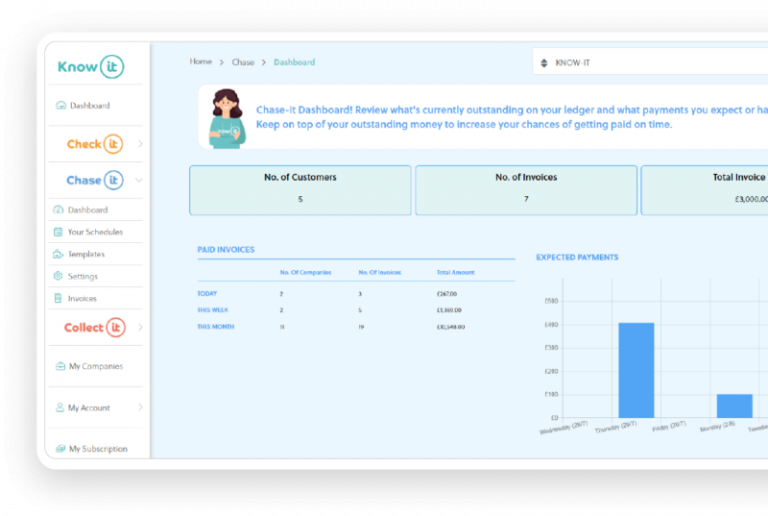Click the Thursday expected payments bar
The image size is (768, 516).
636,370
